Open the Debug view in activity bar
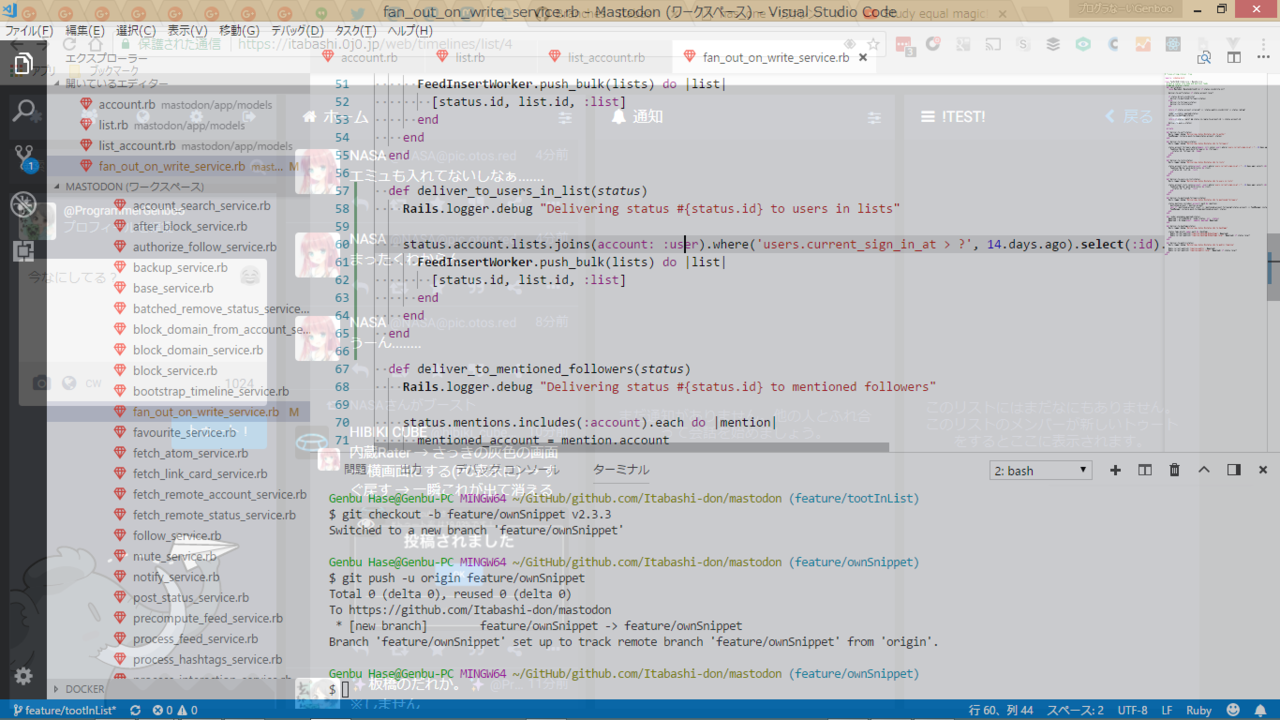1280x720 pixels. [23, 204]
